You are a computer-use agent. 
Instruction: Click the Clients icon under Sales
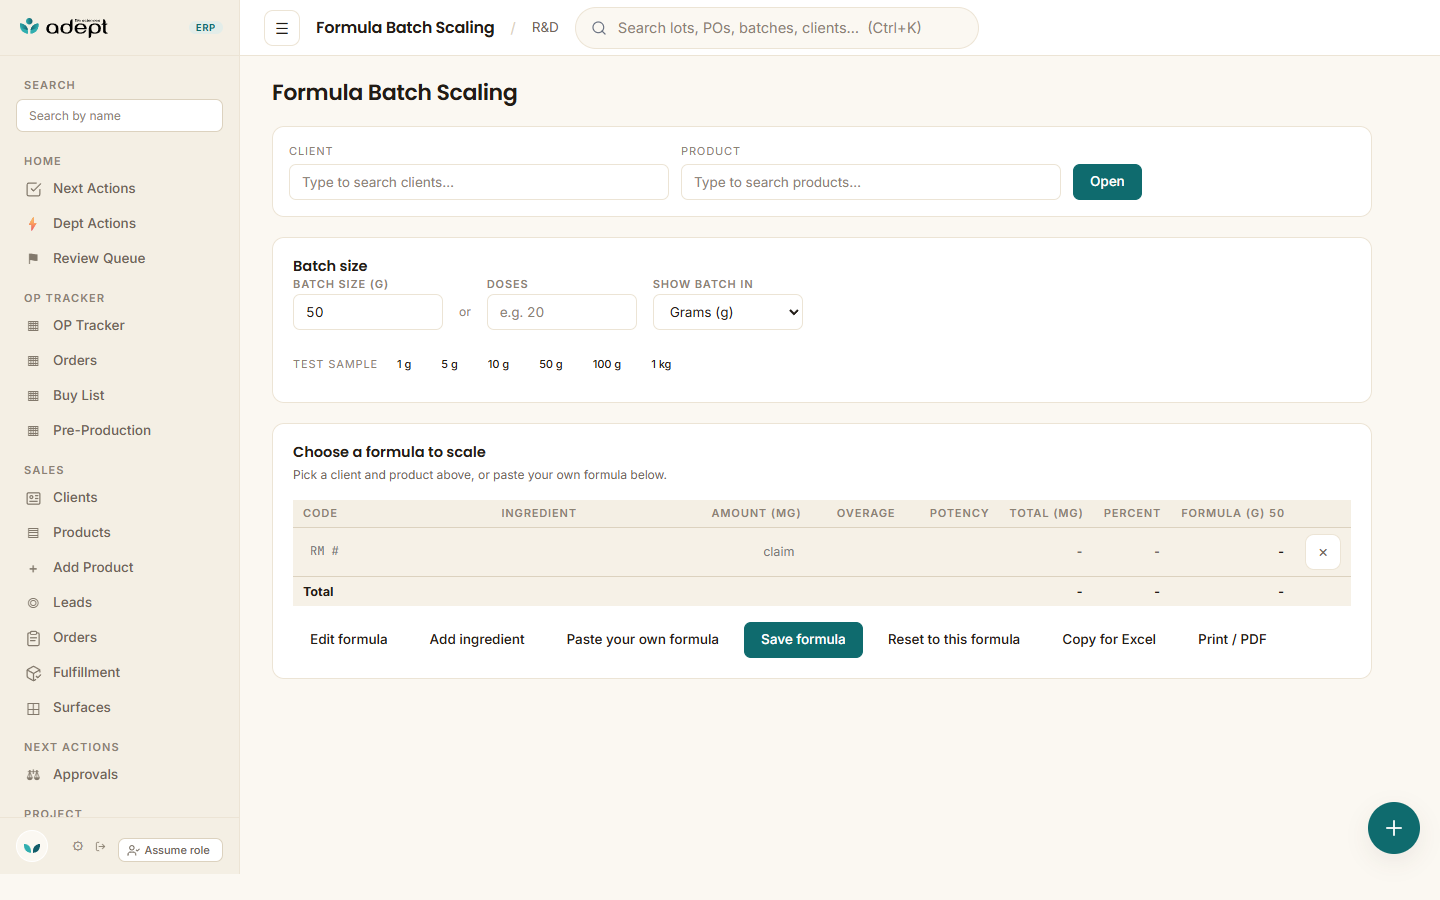point(33,498)
